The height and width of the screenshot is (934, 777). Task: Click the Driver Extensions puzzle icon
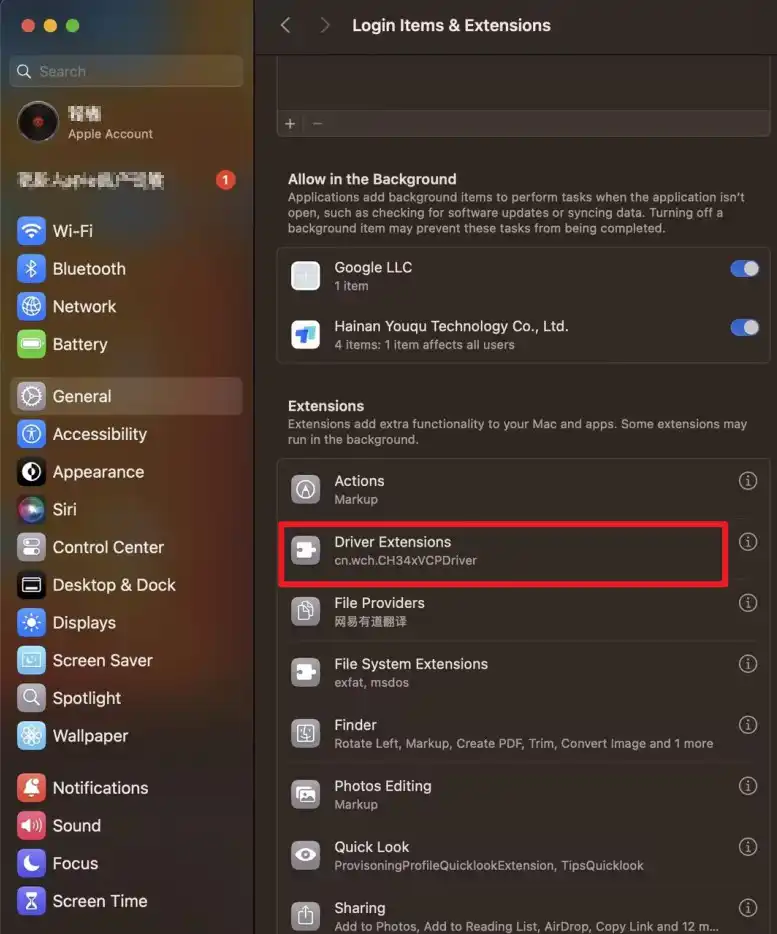click(305, 551)
